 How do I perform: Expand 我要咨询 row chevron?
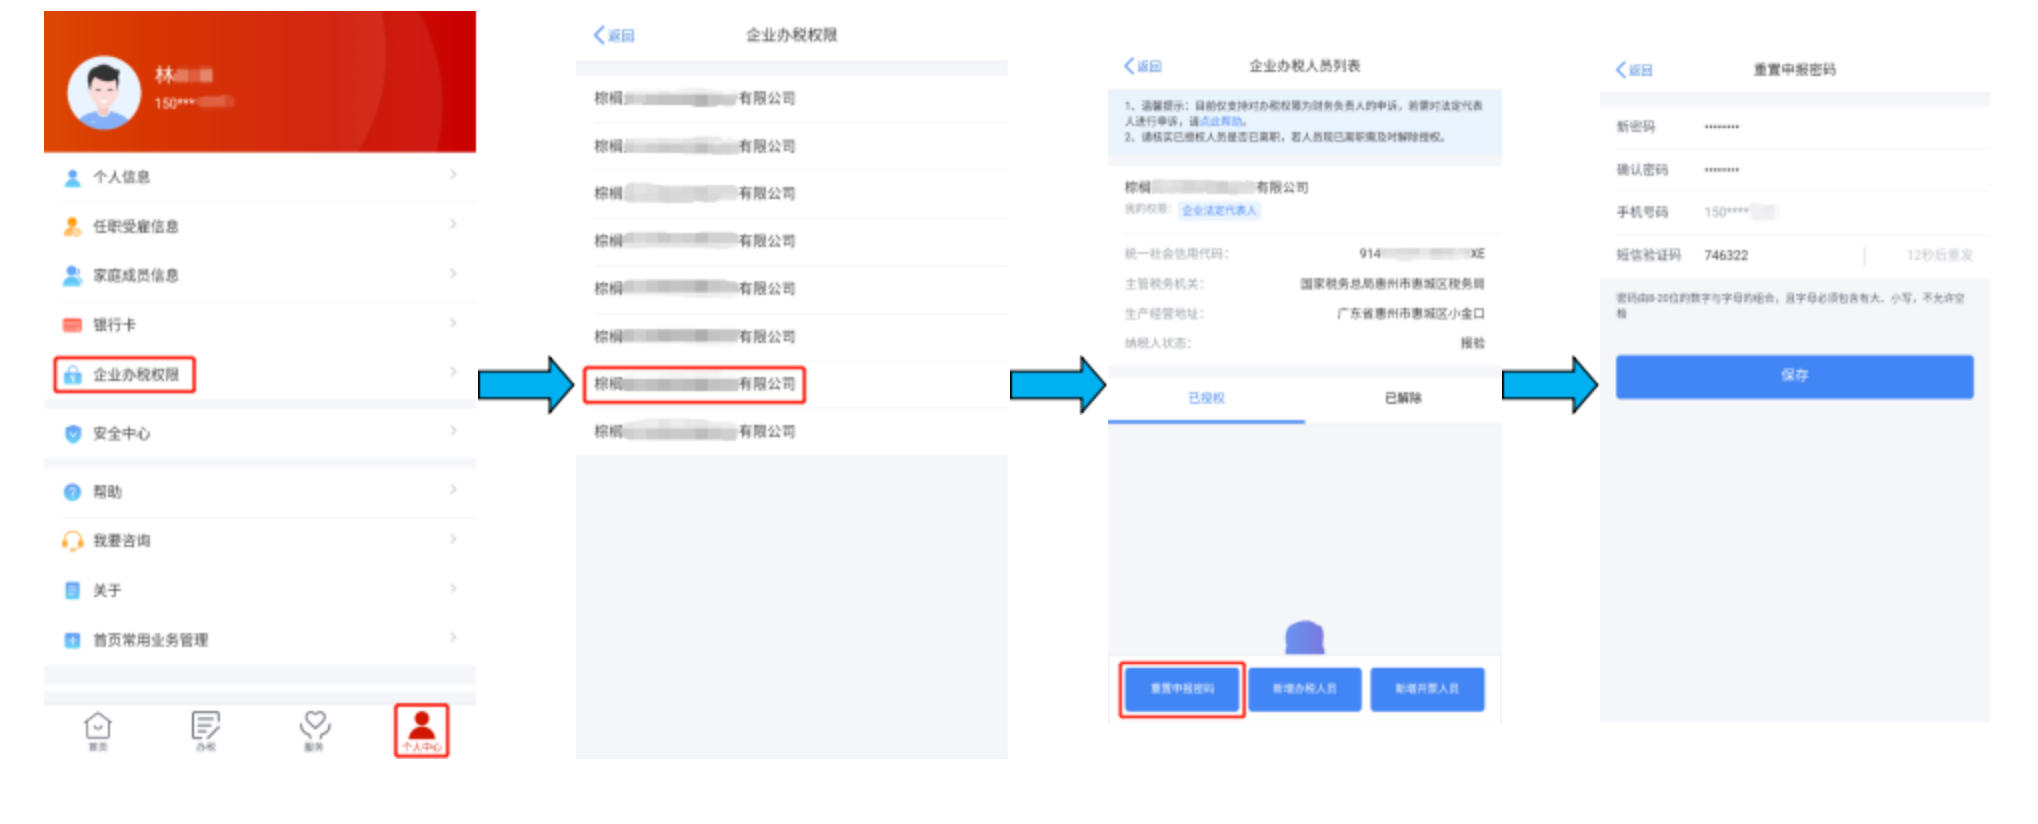pos(453,539)
